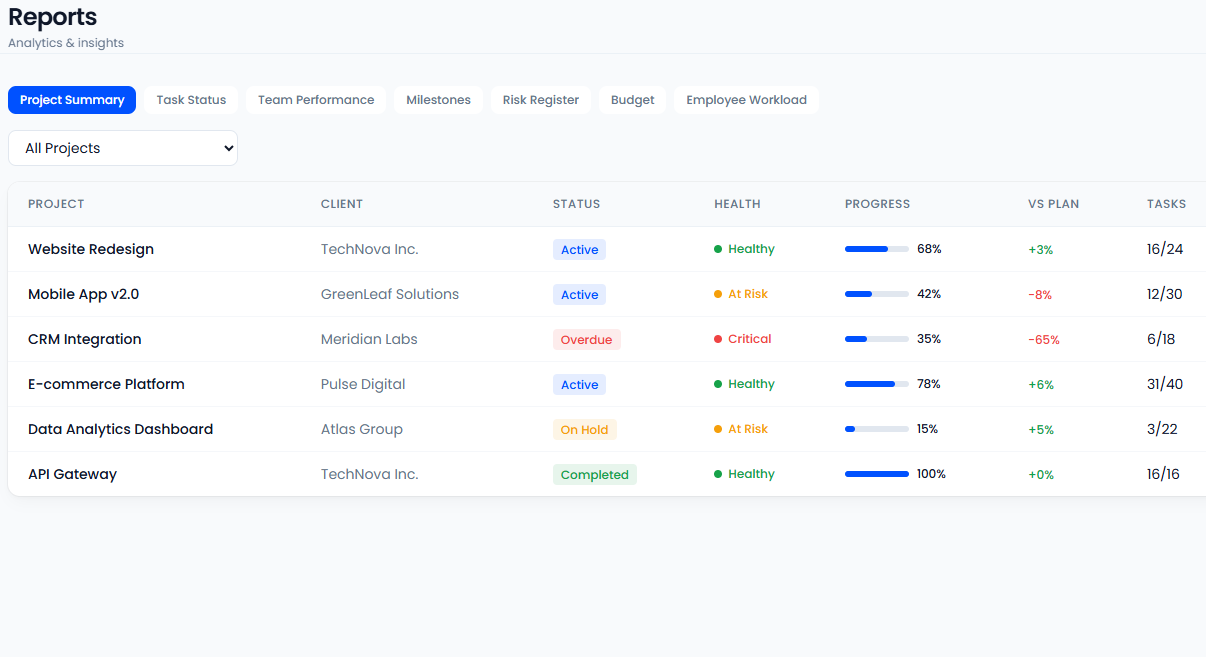
Task: Select the Team Performance tab
Action: tap(316, 99)
